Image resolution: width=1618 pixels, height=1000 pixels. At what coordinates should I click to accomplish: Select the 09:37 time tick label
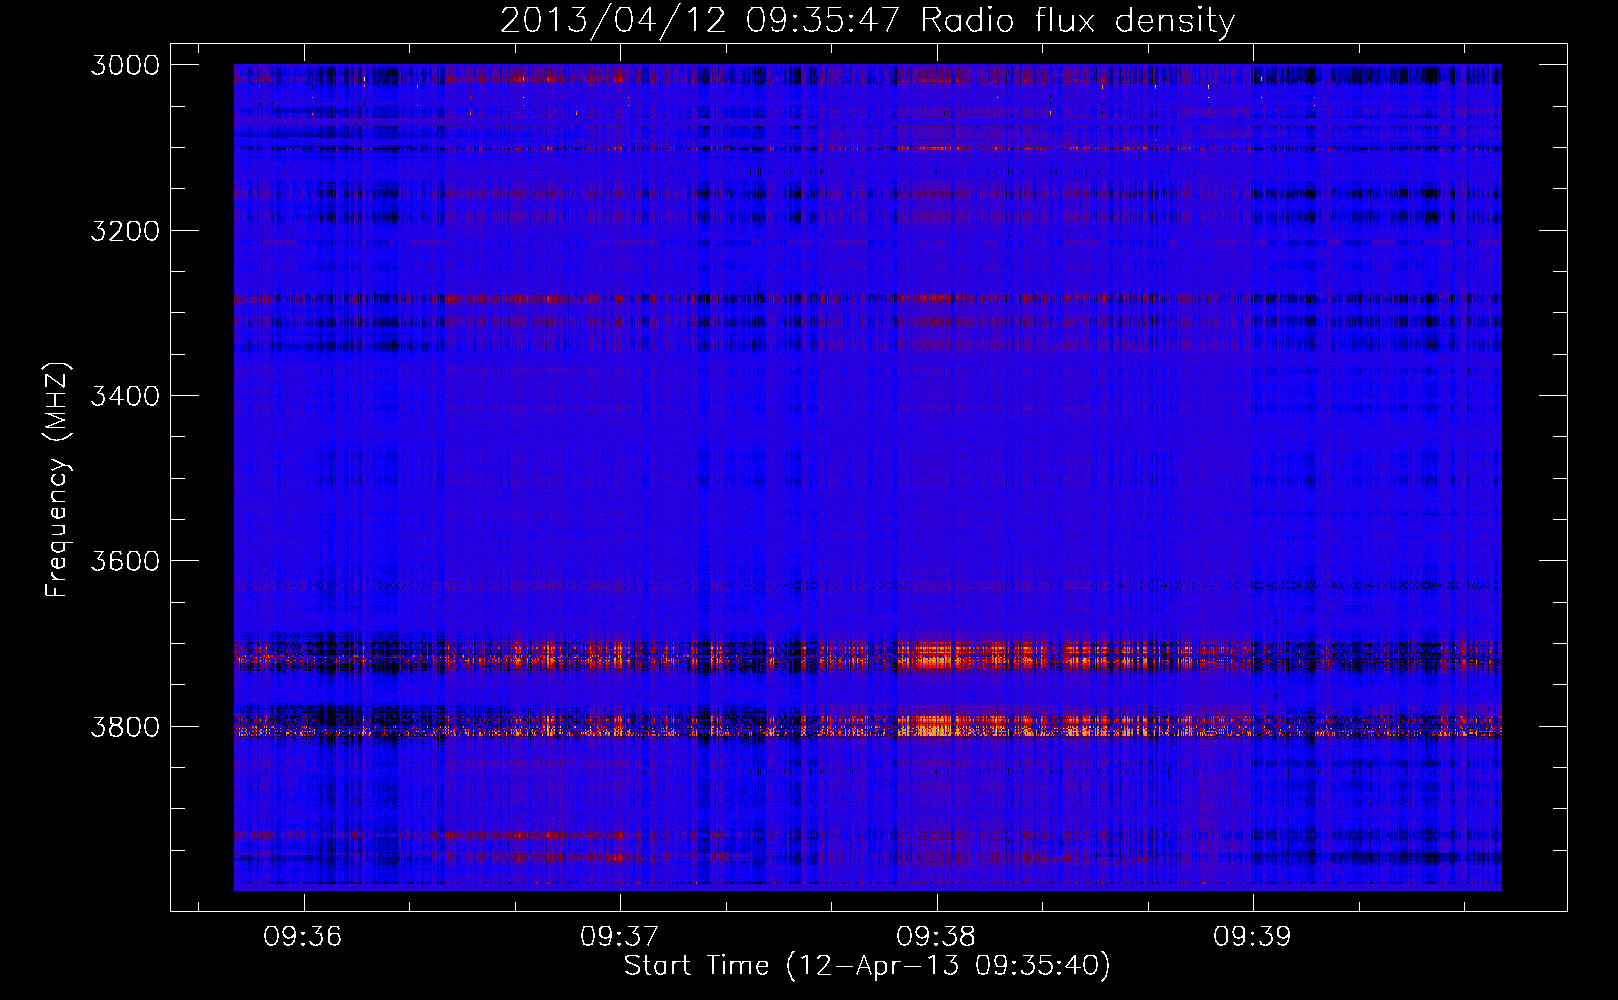pyautogui.click(x=620, y=936)
